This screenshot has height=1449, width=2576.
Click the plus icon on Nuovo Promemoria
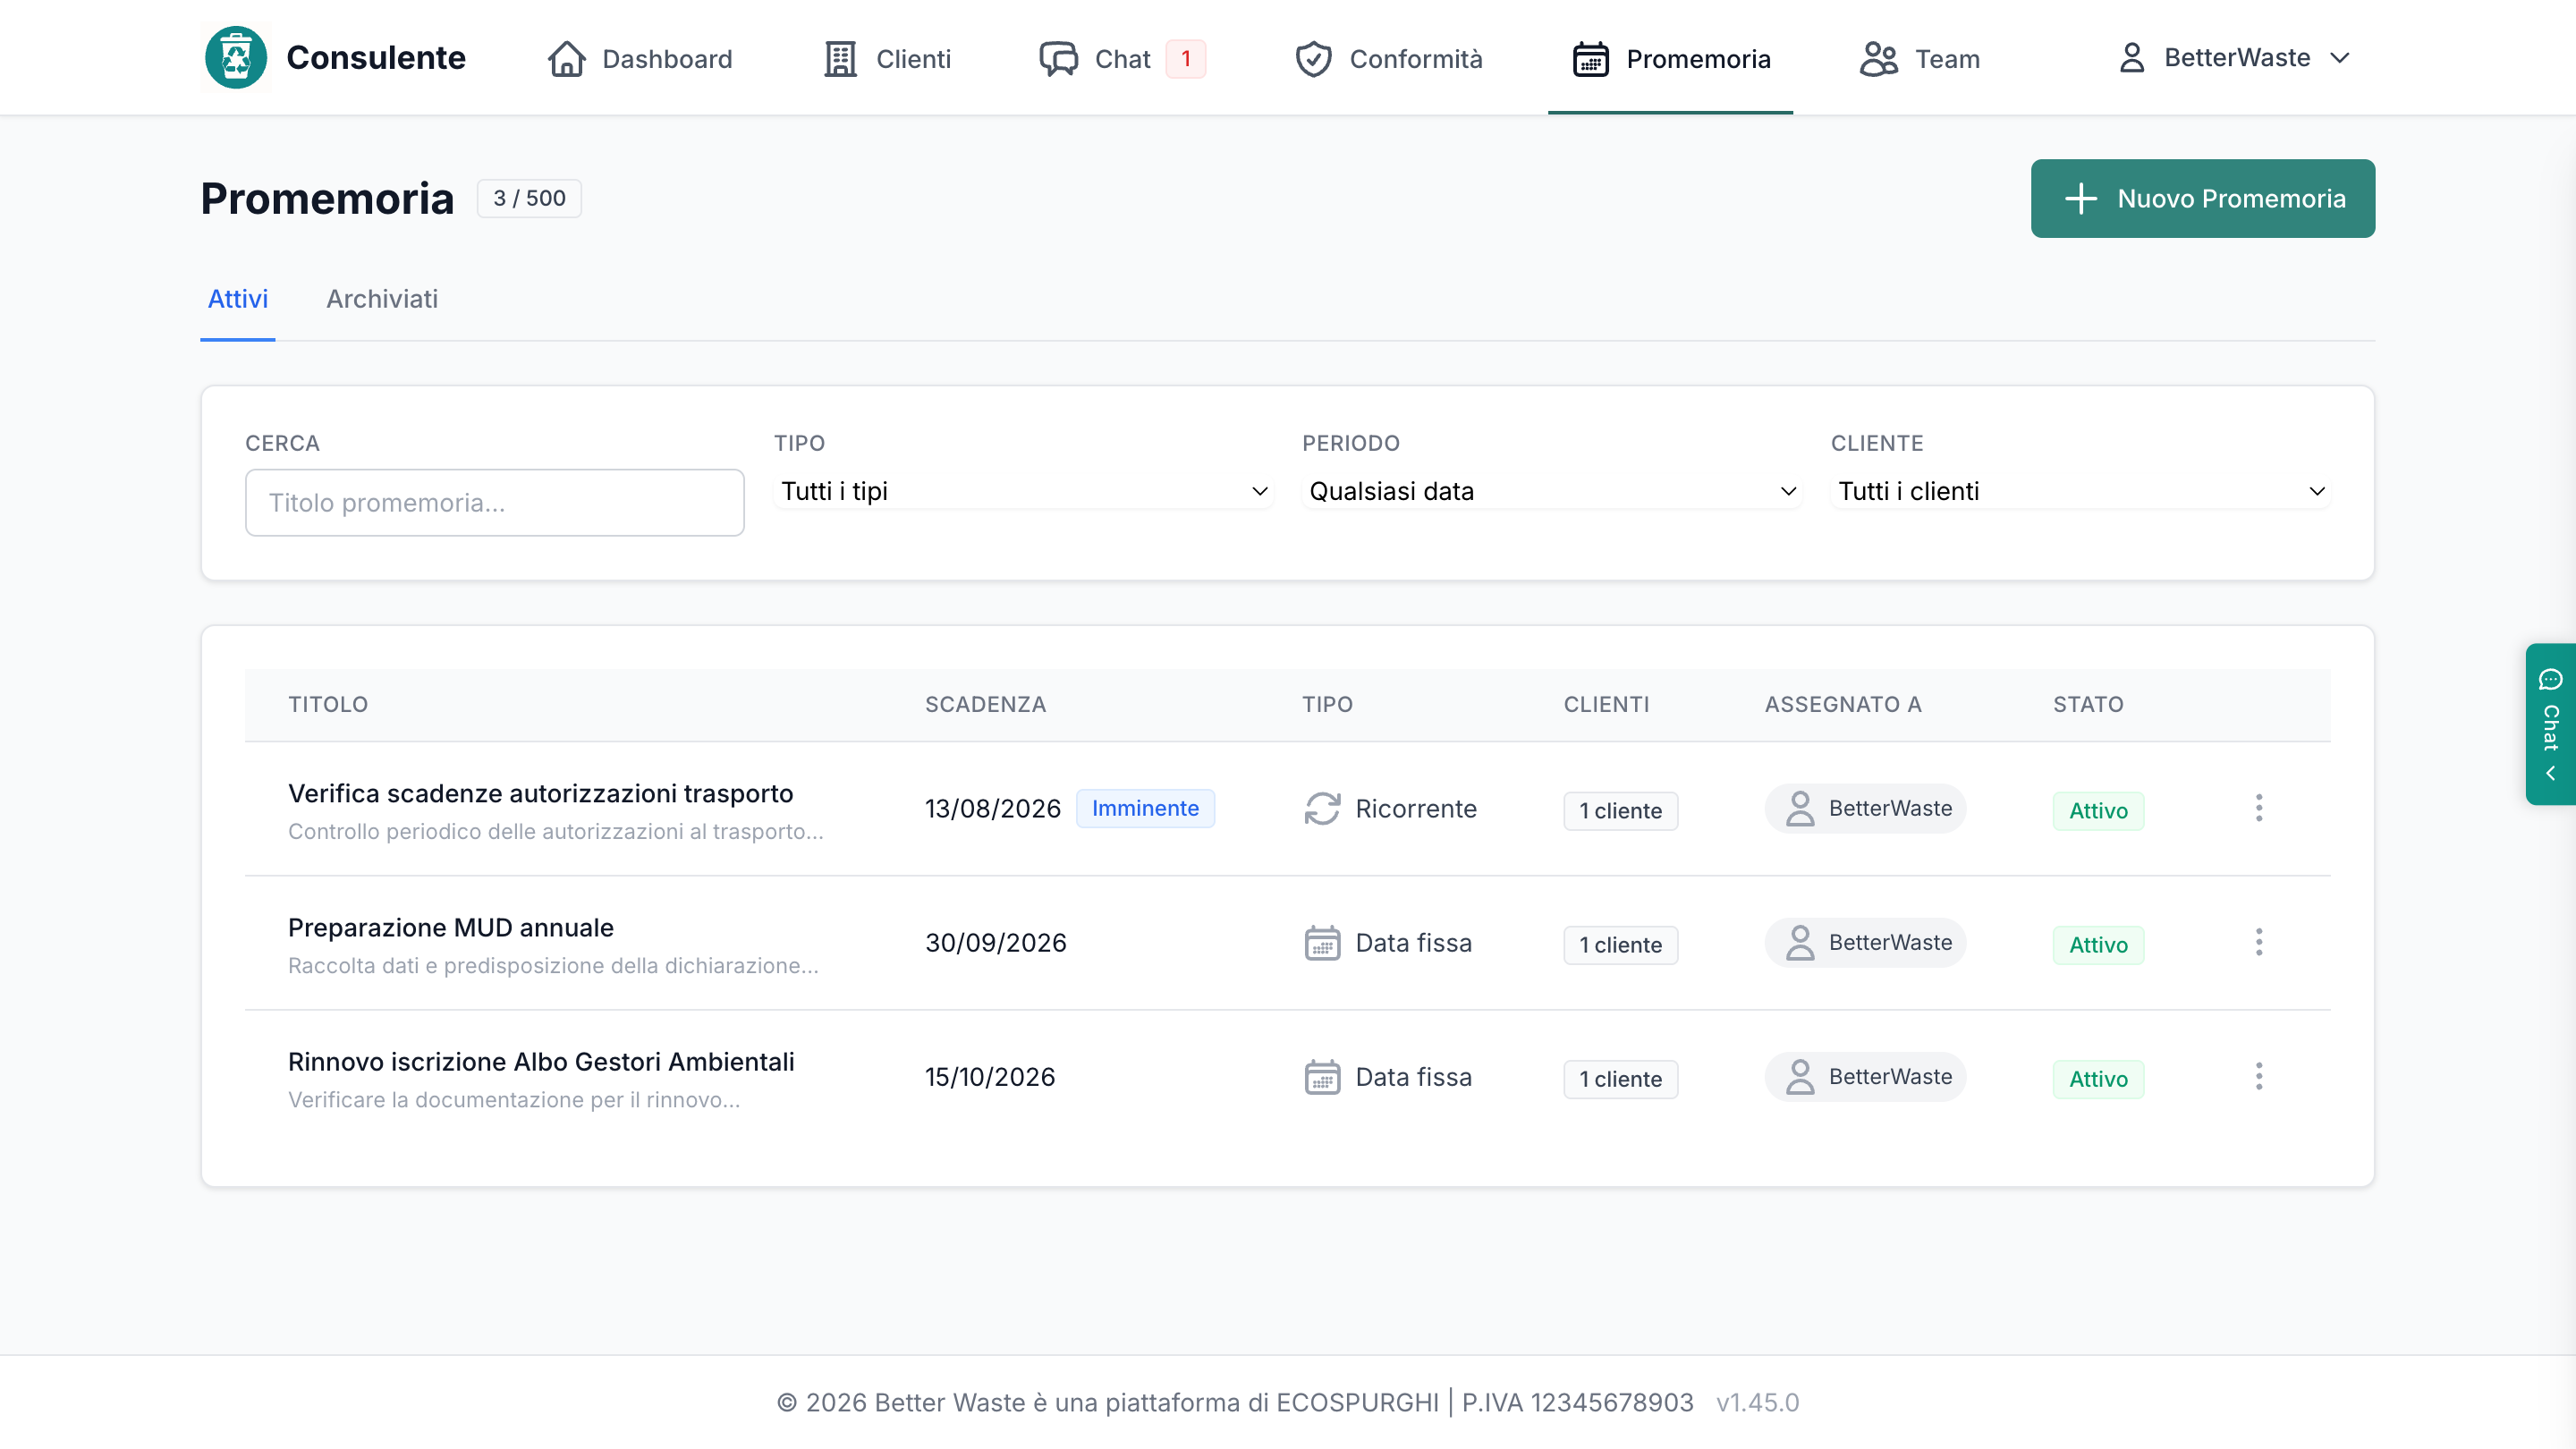click(2080, 198)
